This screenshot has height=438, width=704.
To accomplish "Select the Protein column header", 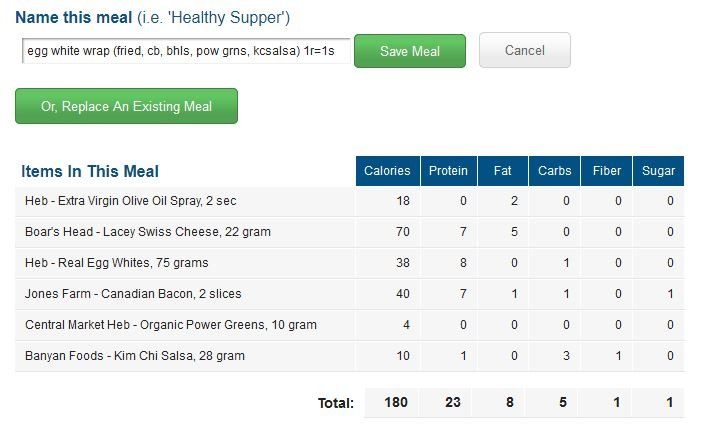I will (x=449, y=171).
